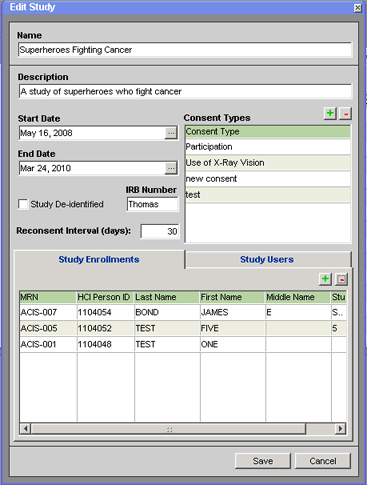Screen dimensions: 367x485
Task: Select the ACIS-001 enrollment row
Action: click(183, 344)
